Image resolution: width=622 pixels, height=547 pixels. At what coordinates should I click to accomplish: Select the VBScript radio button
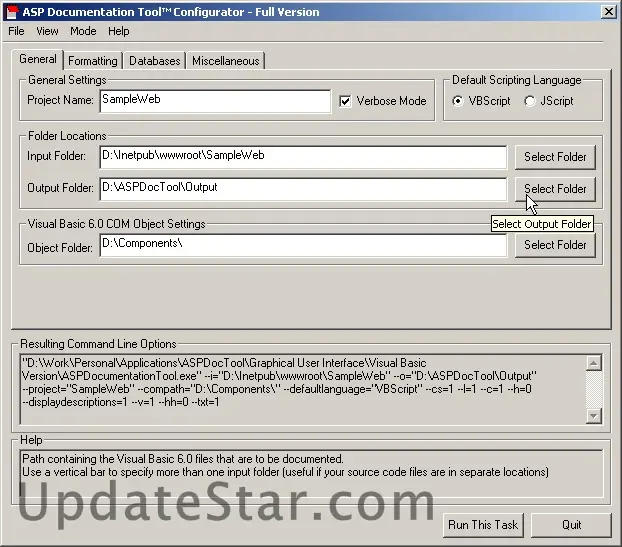pos(458,101)
